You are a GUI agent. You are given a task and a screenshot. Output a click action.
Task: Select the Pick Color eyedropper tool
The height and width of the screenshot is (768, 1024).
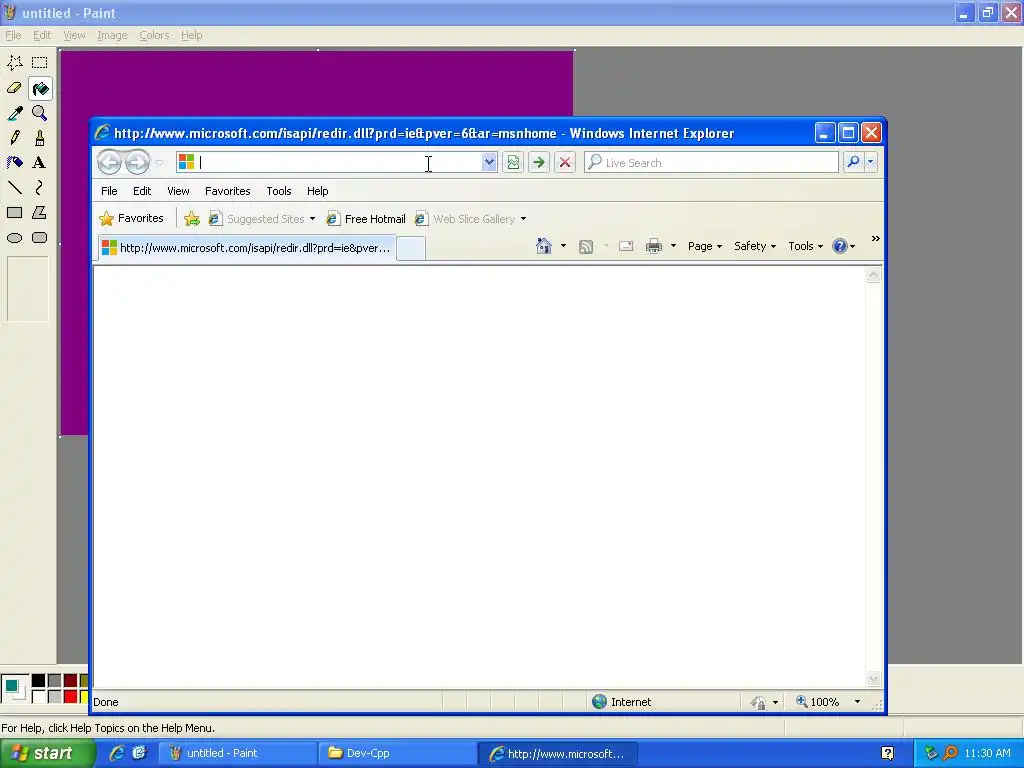coord(15,113)
